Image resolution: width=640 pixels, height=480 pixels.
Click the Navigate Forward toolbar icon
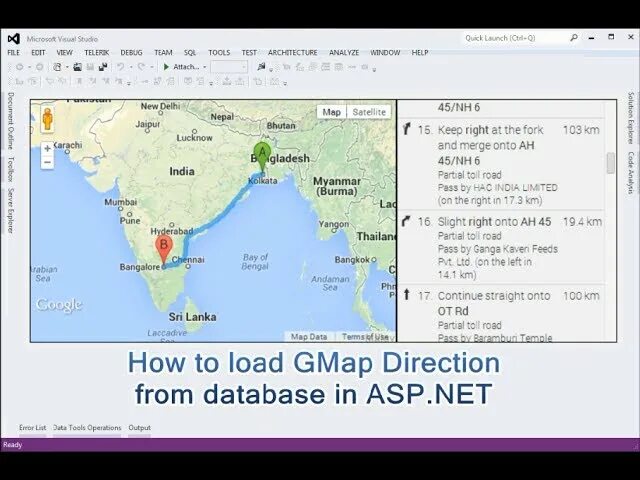[x=40, y=67]
